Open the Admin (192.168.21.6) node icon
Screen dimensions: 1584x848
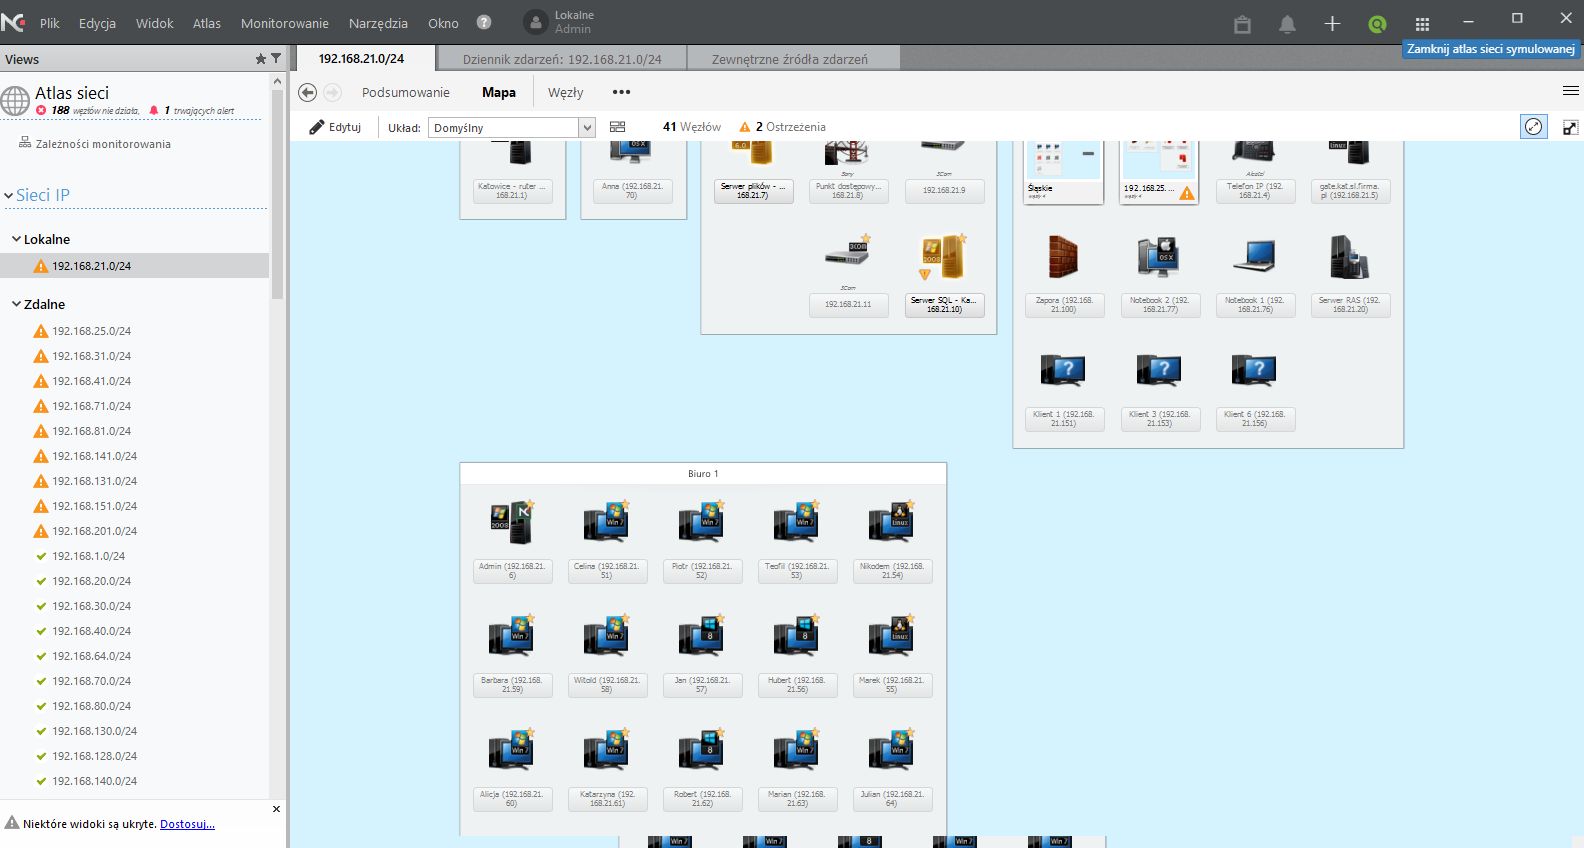click(511, 522)
